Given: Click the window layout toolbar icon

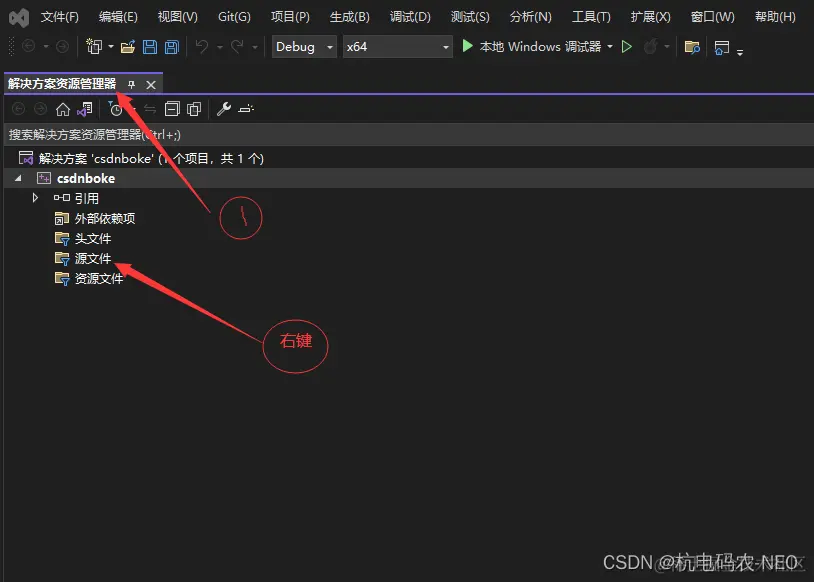Looking at the screenshot, I should click(722, 48).
